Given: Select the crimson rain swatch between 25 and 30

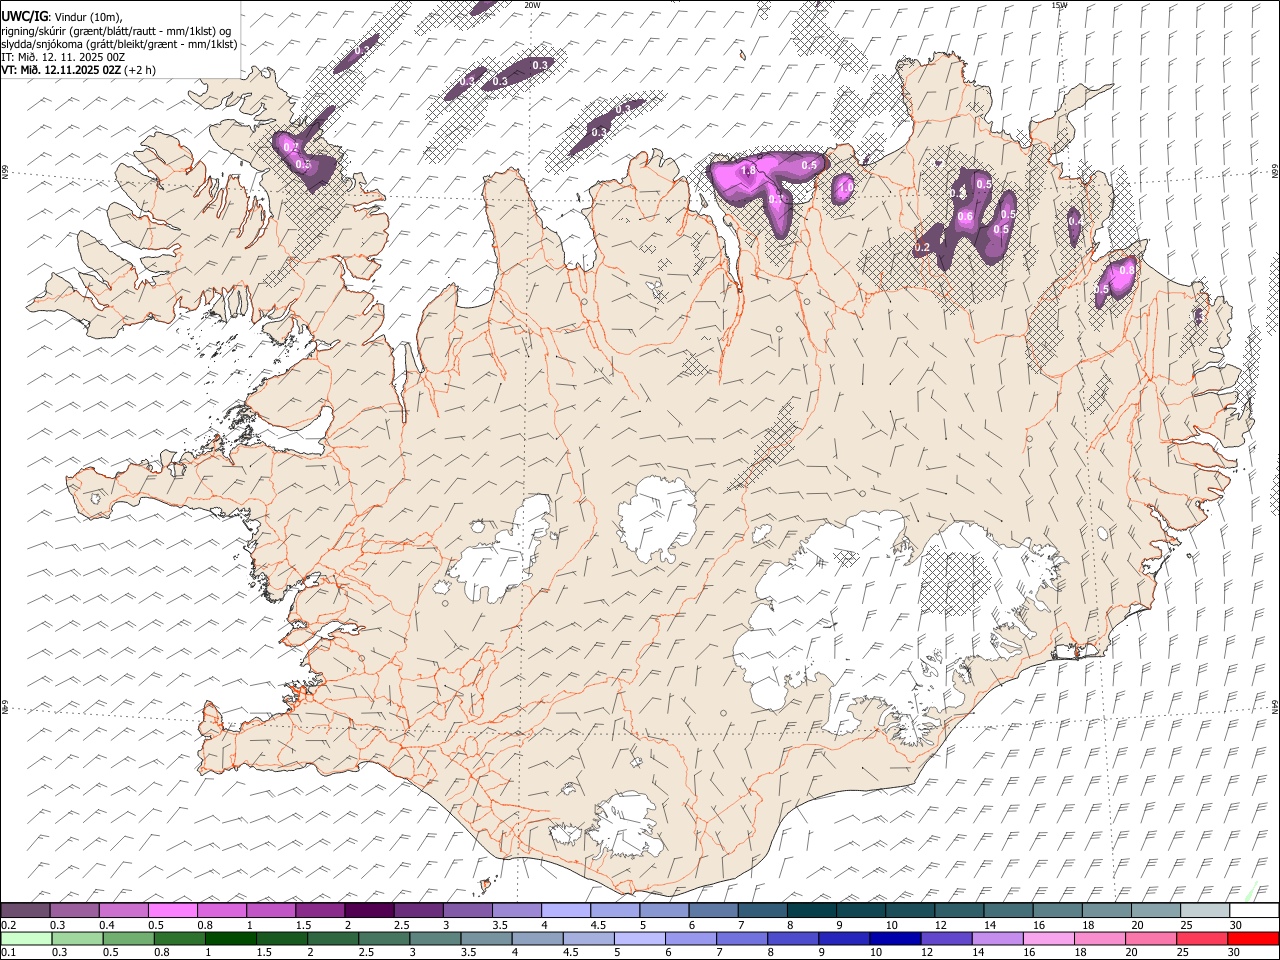Looking at the screenshot, I should point(1202,938).
